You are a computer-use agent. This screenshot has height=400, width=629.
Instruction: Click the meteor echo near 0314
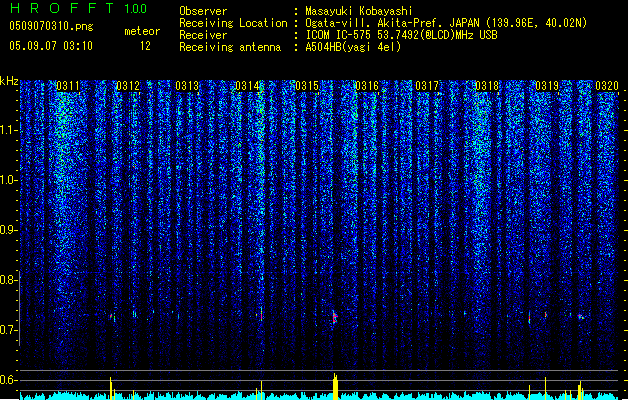click(x=261, y=314)
